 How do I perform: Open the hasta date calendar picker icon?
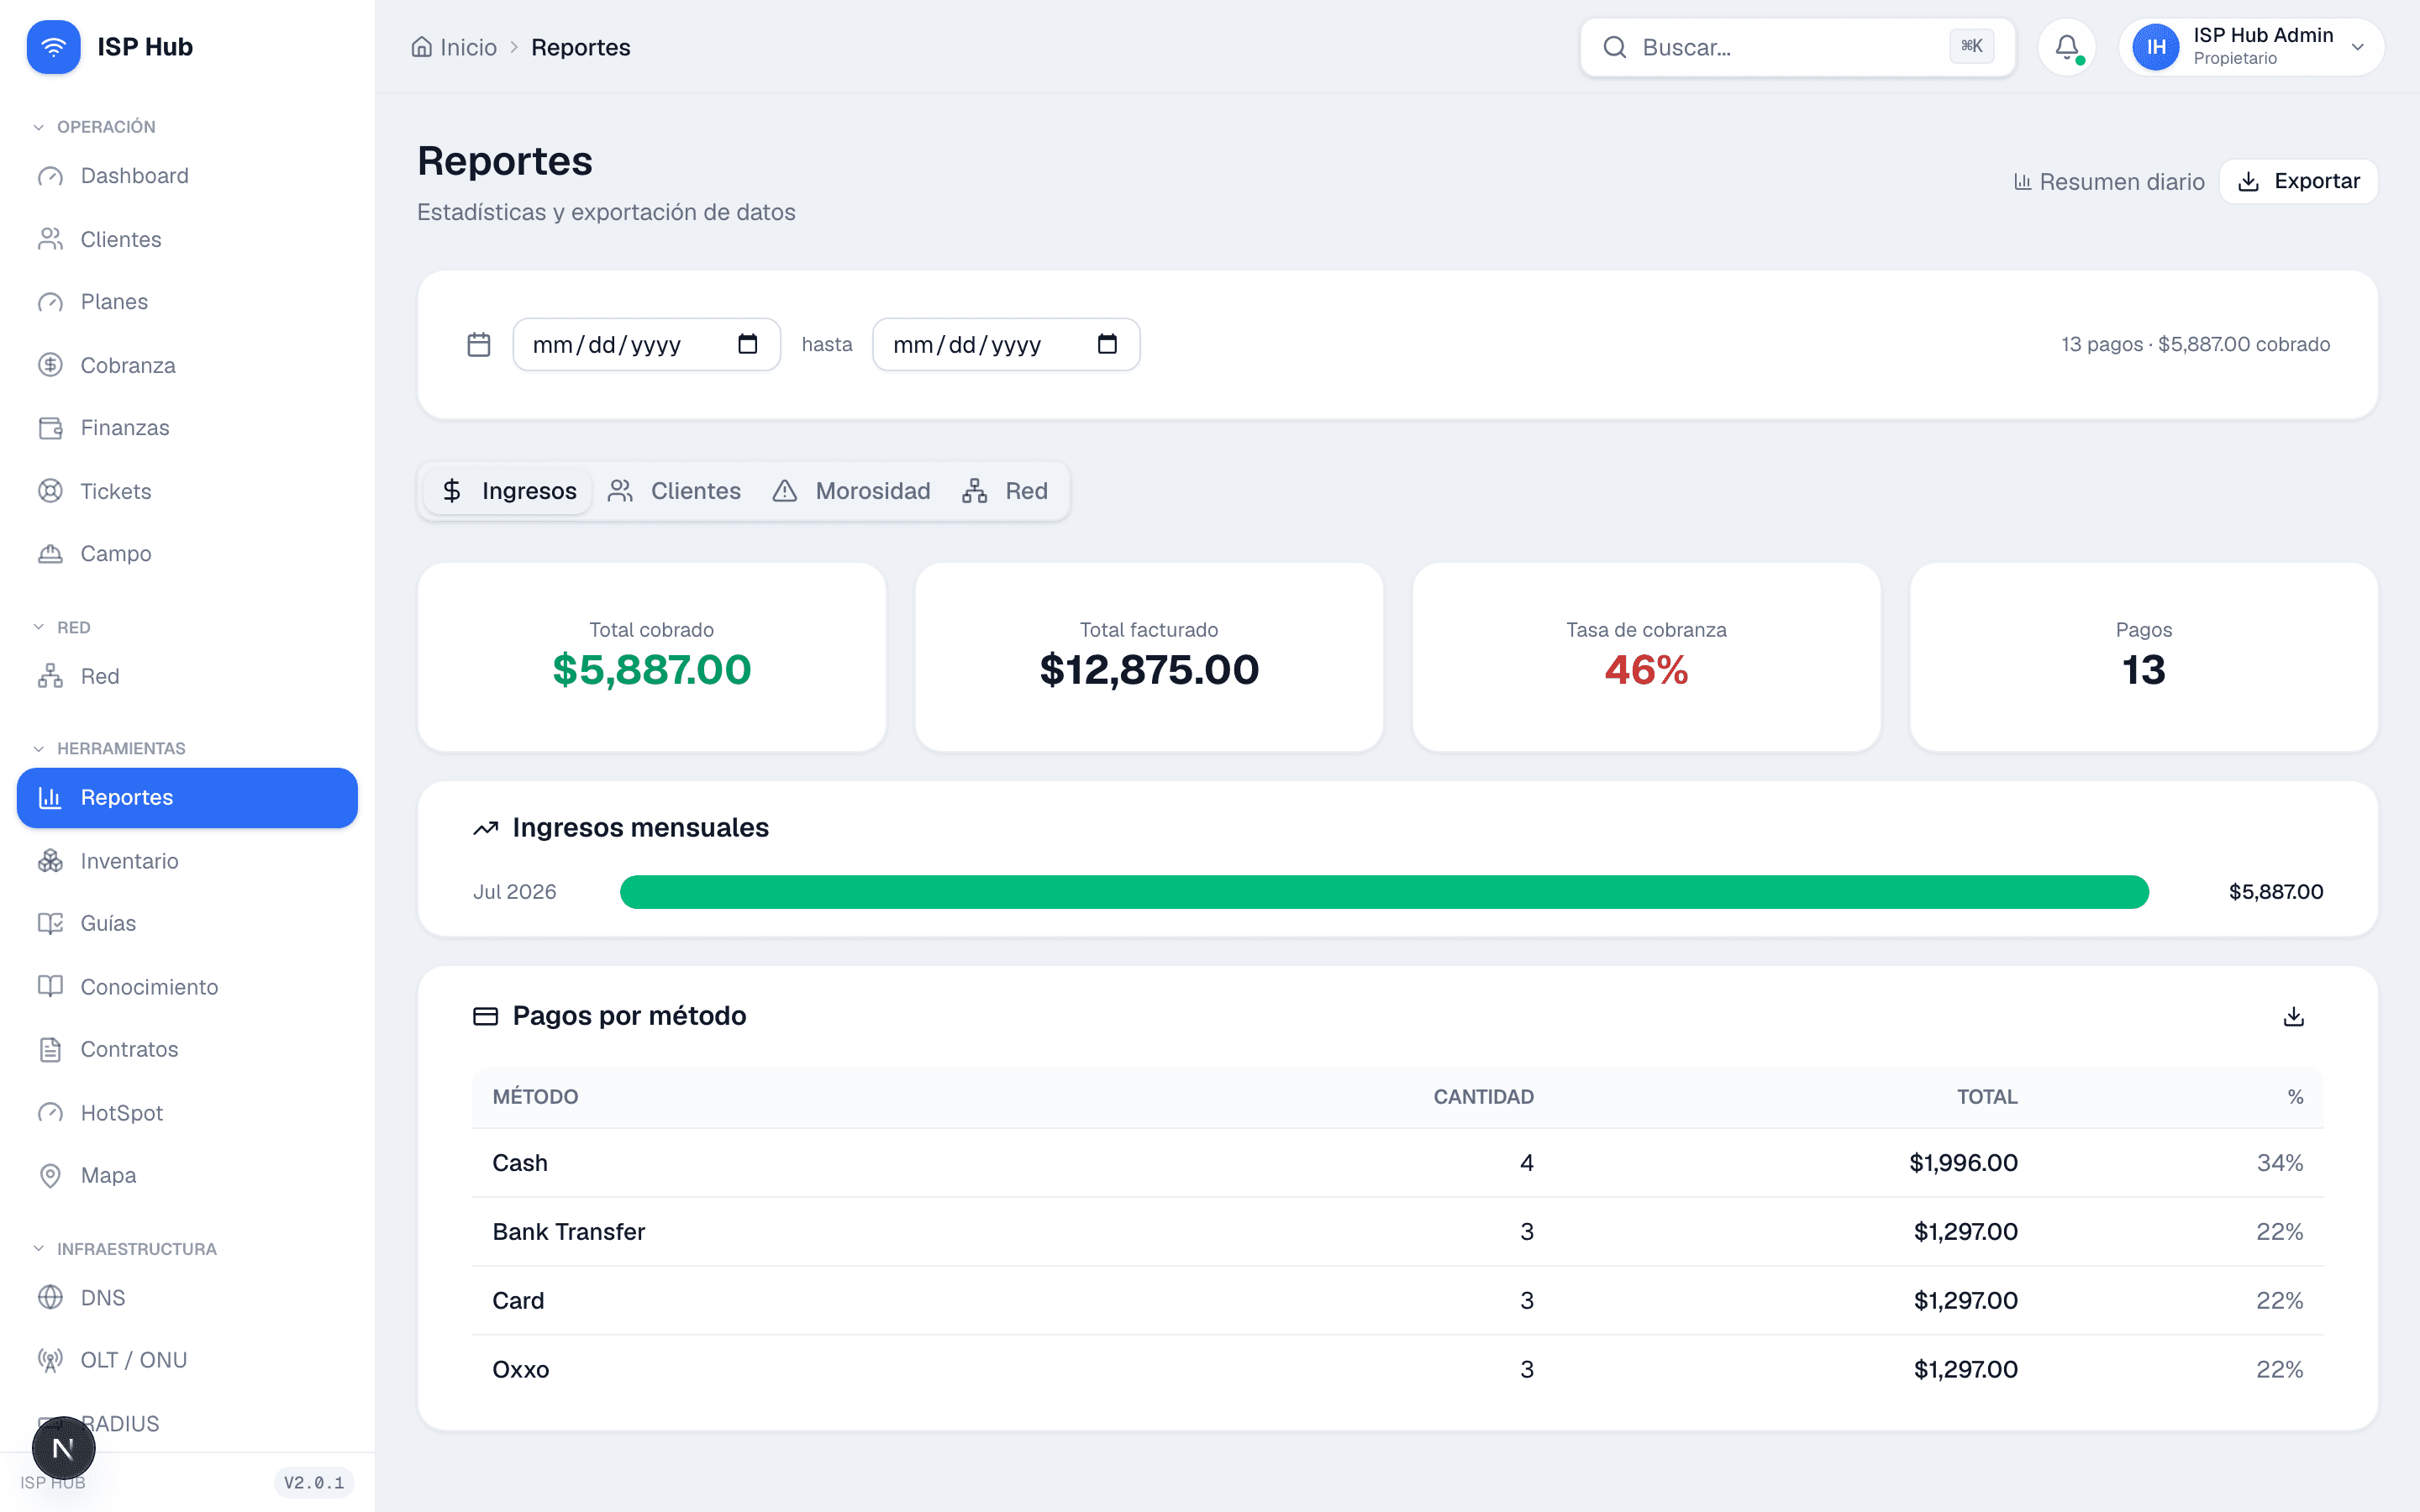click(1107, 344)
